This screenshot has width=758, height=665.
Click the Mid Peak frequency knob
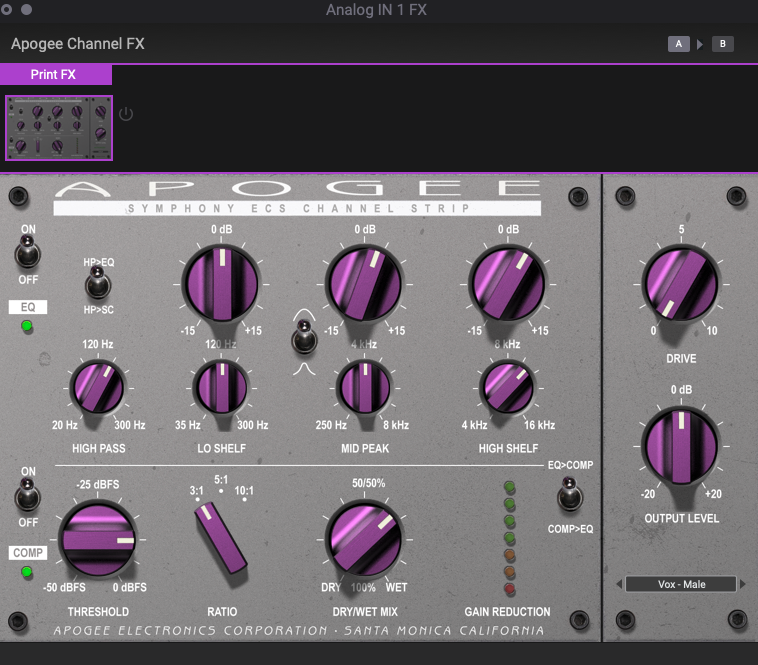pos(365,388)
